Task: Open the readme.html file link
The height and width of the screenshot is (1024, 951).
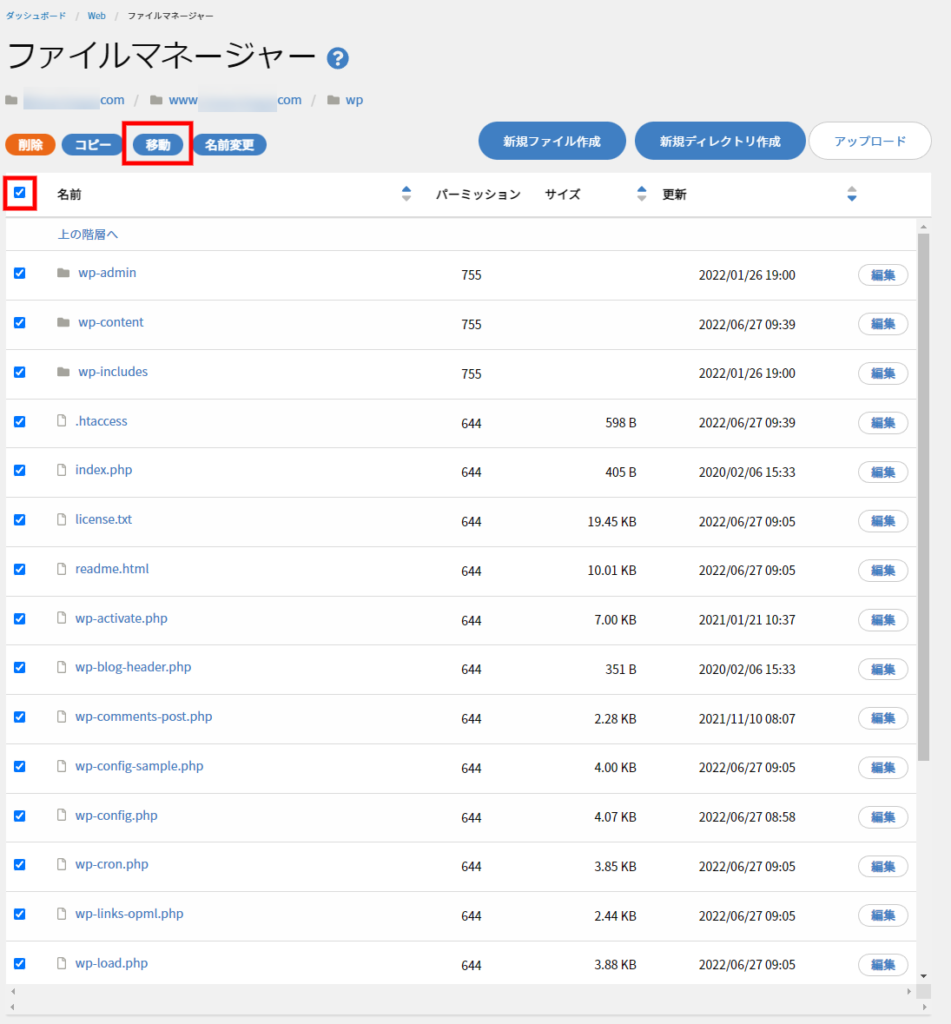Action: click(x=112, y=569)
